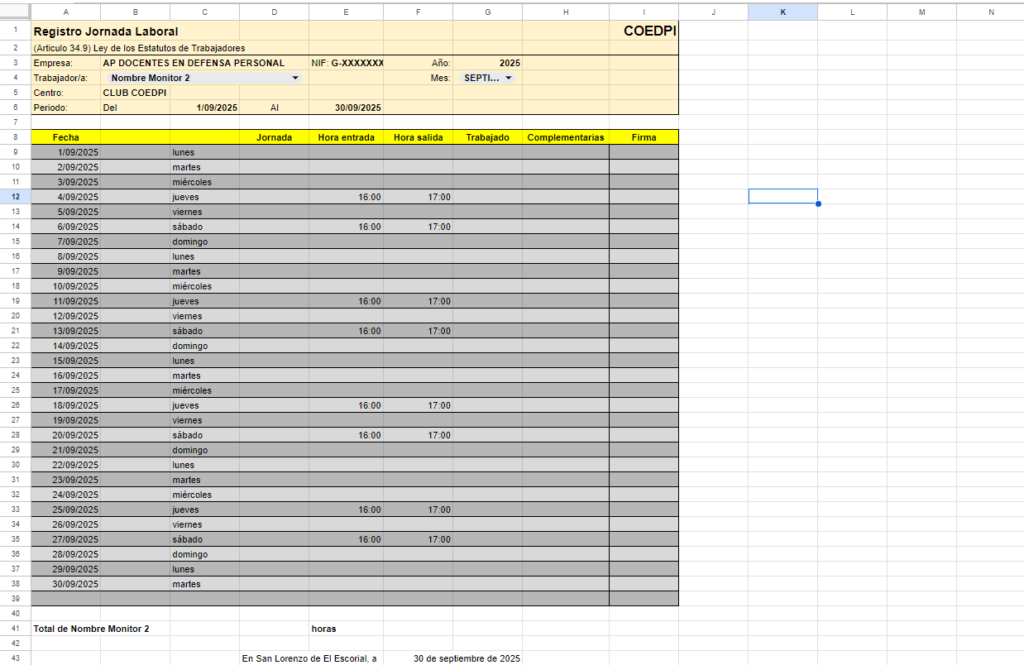
Task: Click the Complementarias header cell
Action: point(565,137)
